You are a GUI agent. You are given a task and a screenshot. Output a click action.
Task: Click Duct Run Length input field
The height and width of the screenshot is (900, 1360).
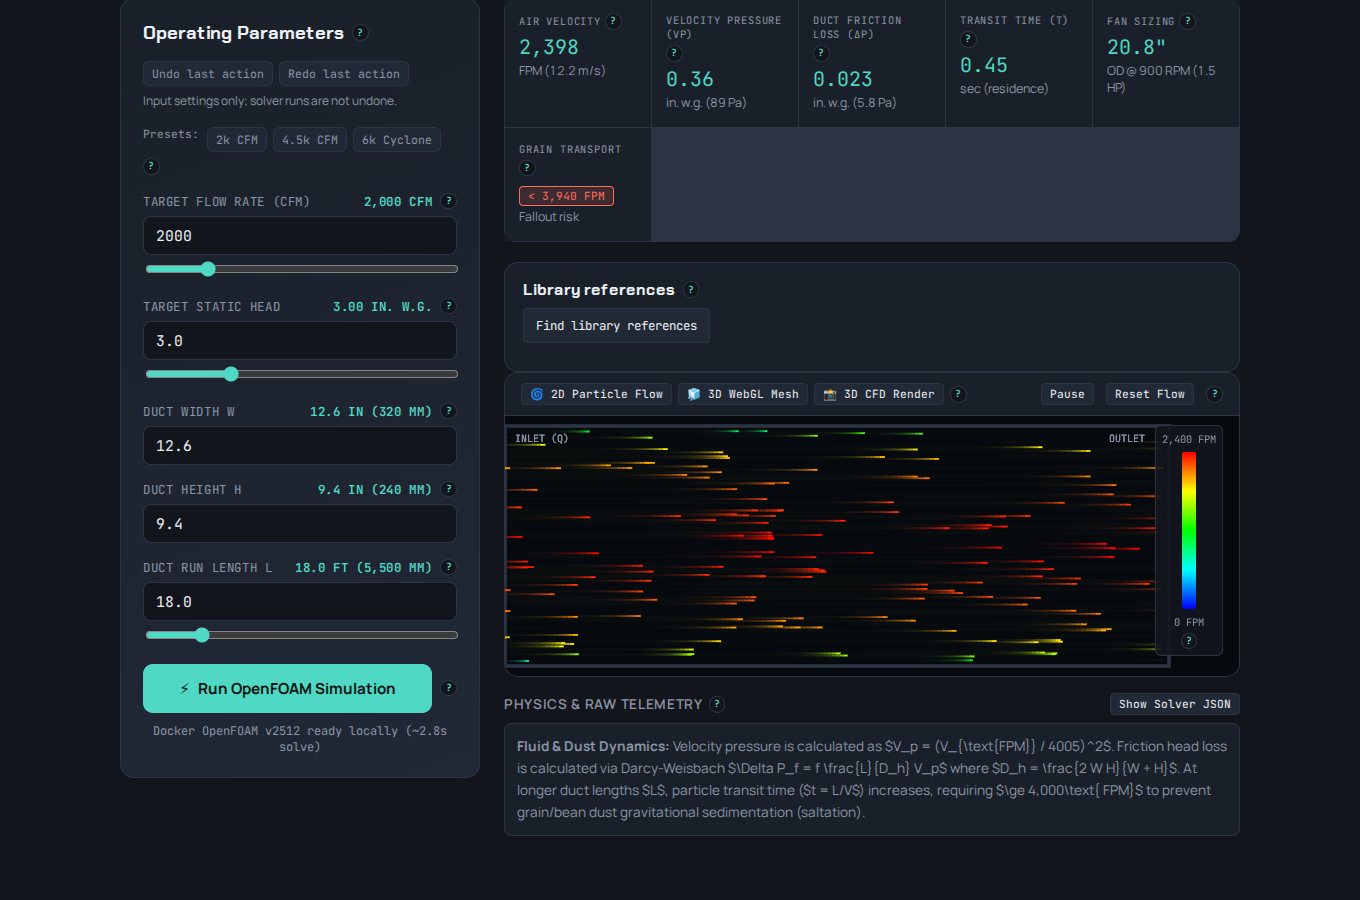click(300, 602)
